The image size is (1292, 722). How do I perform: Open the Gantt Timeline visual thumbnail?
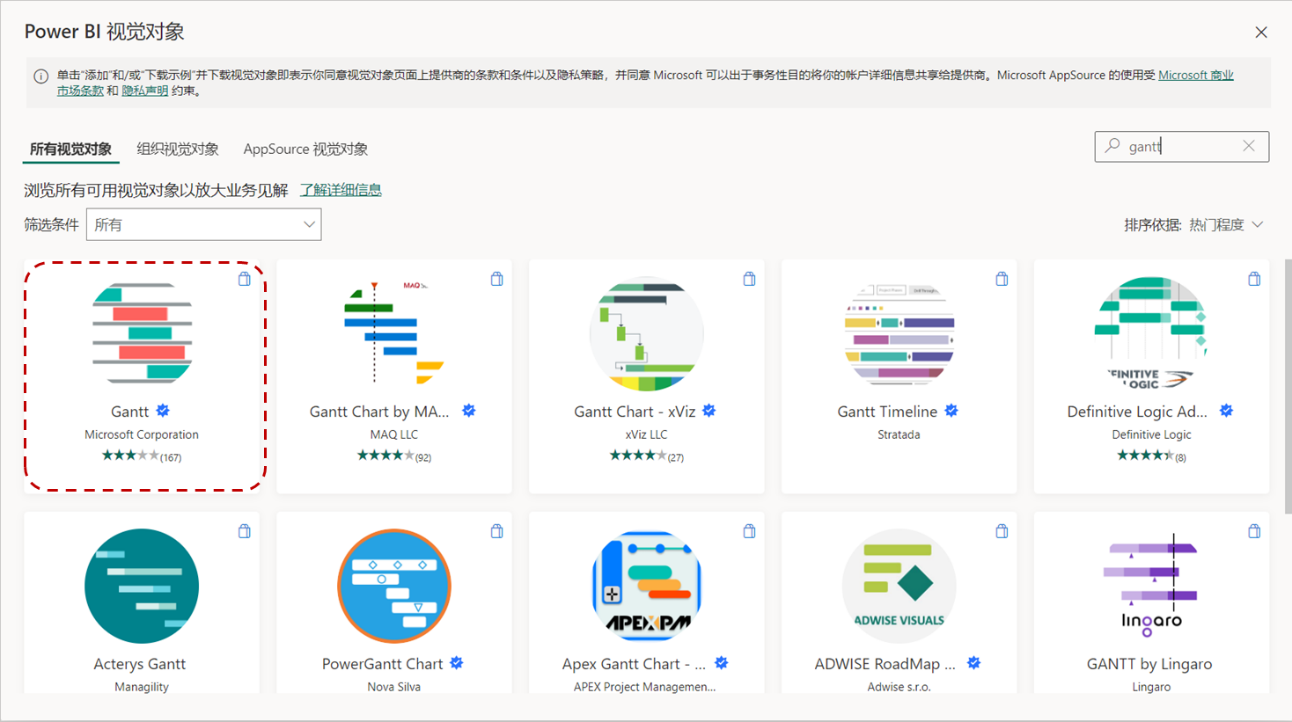pos(899,334)
